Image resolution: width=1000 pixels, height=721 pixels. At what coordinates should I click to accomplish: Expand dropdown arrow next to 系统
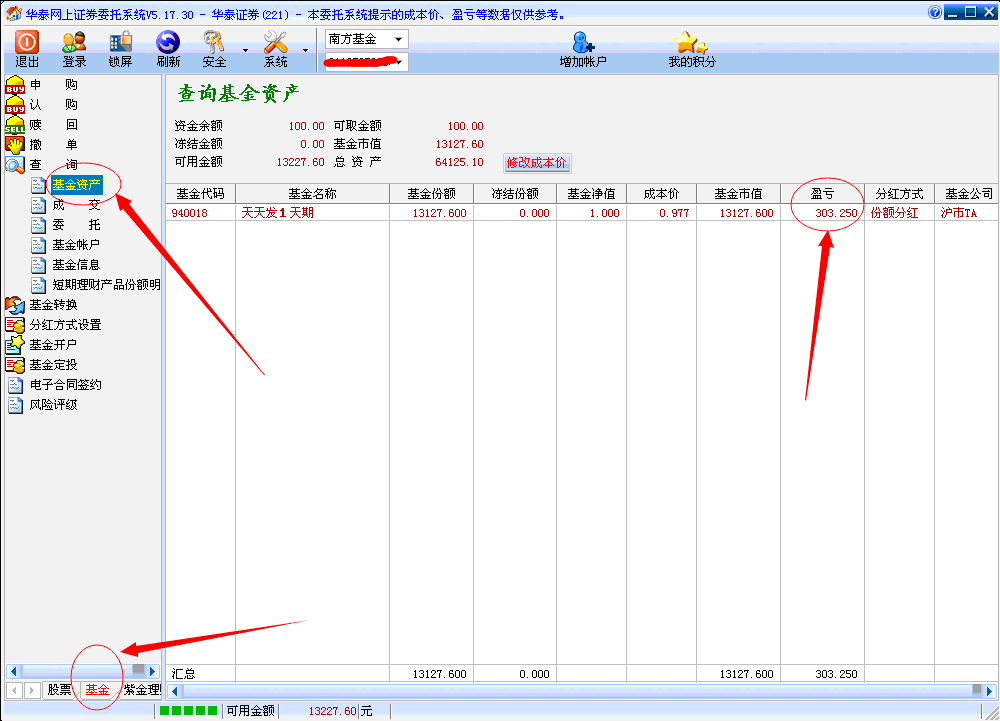305,50
